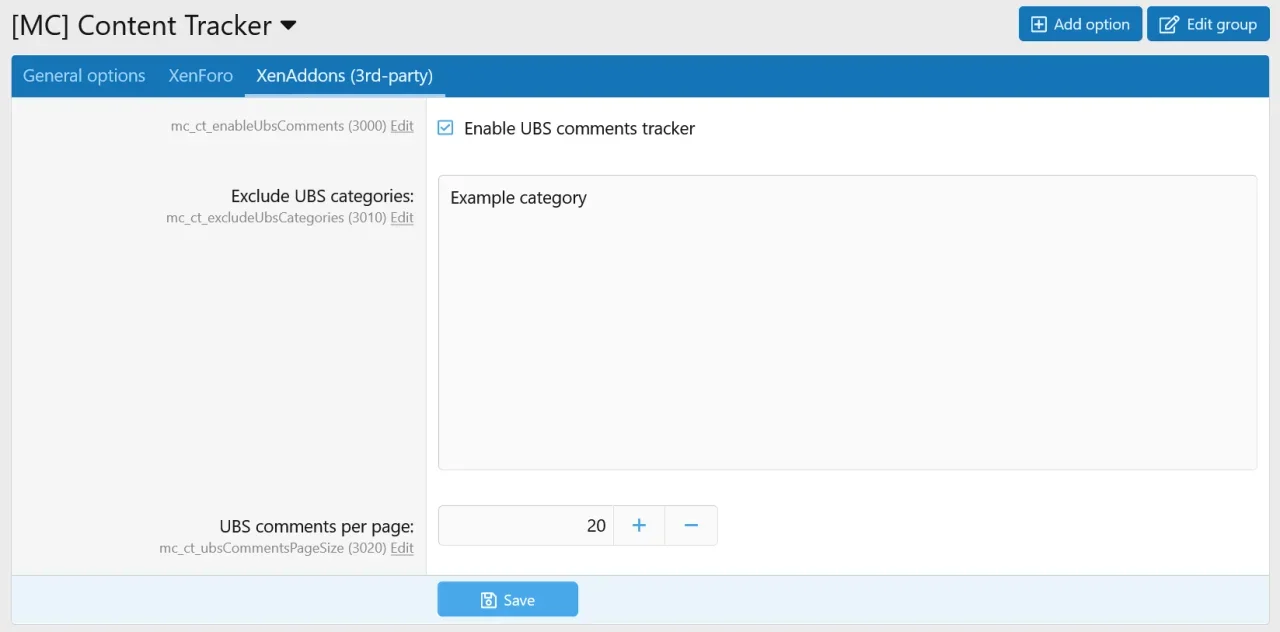The height and width of the screenshot is (632, 1280).
Task: Click the floppy disk icon on Save
Action: 489,600
